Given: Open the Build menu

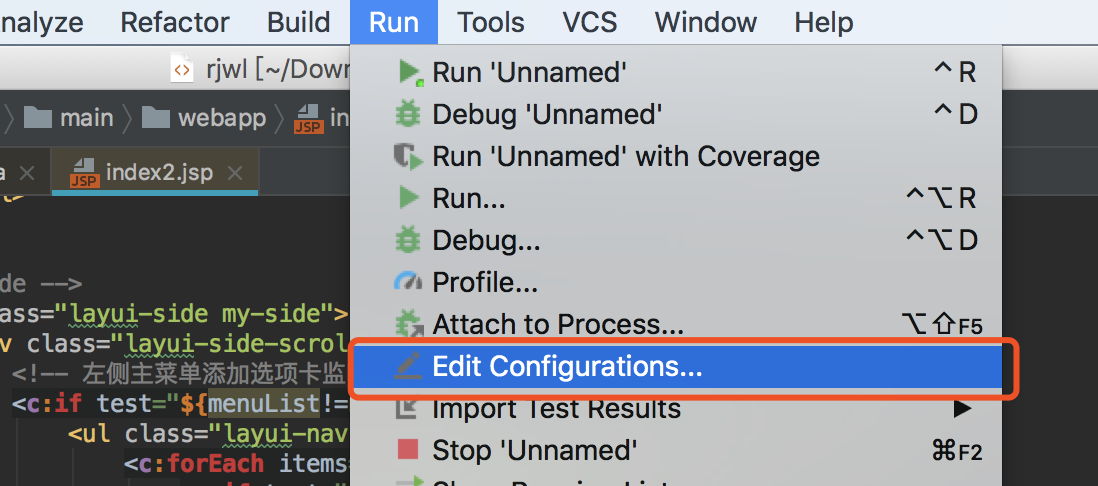Looking at the screenshot, I should 298,22.
